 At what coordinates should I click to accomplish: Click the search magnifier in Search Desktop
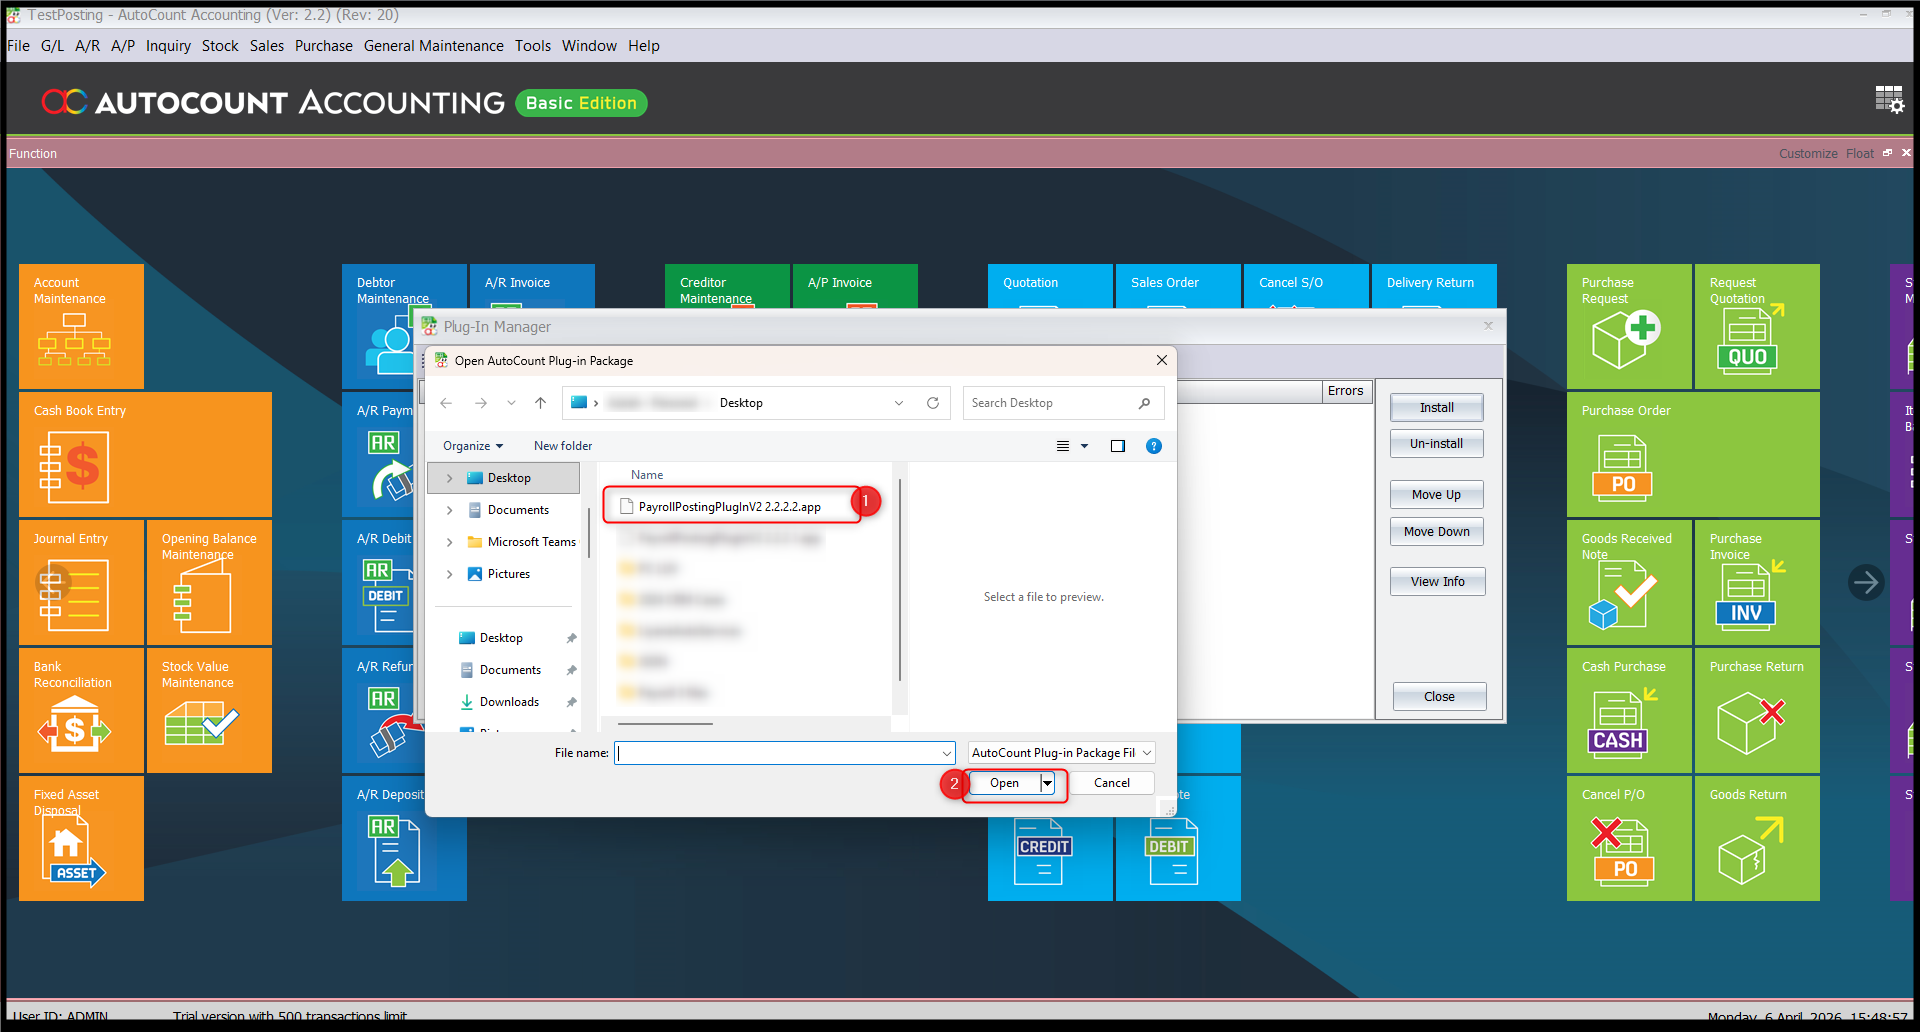(1144, 403)
